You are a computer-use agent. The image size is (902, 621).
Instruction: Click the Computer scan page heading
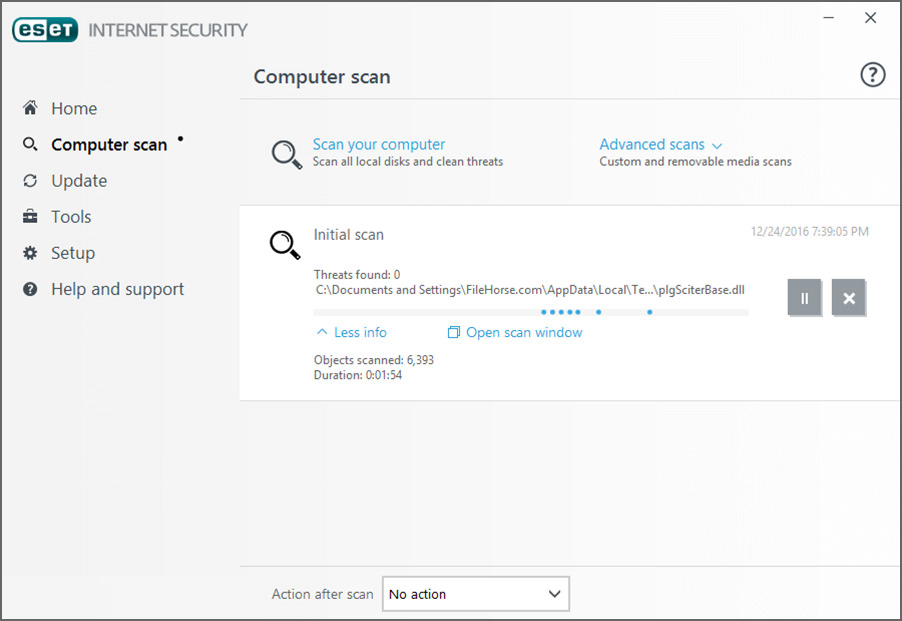[x=322, y=76]
